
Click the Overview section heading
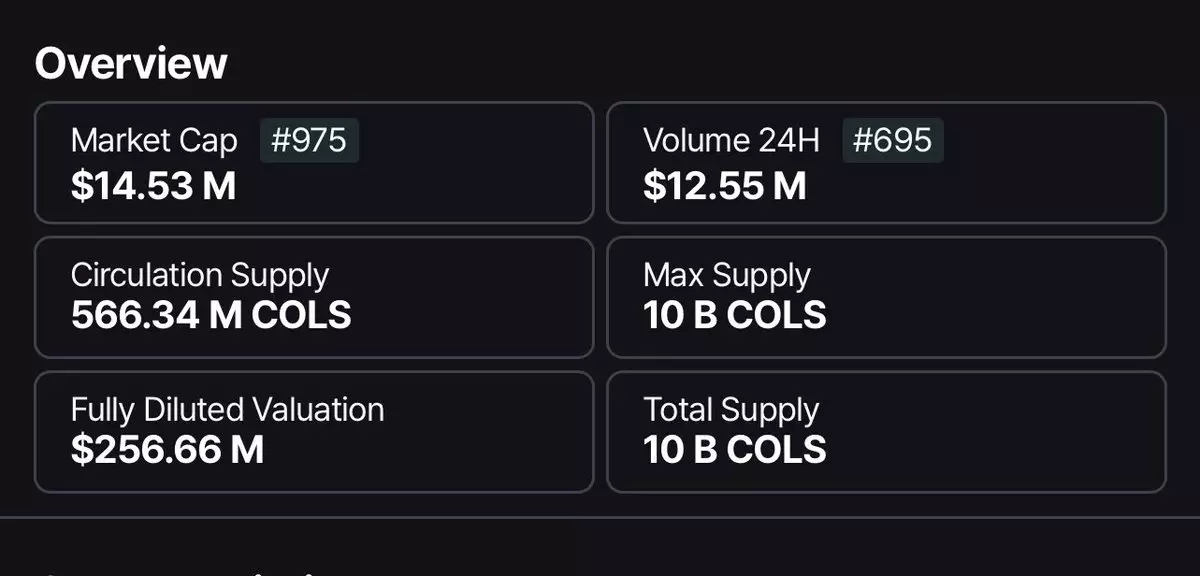pyautogui.click(x=131, y=64)
